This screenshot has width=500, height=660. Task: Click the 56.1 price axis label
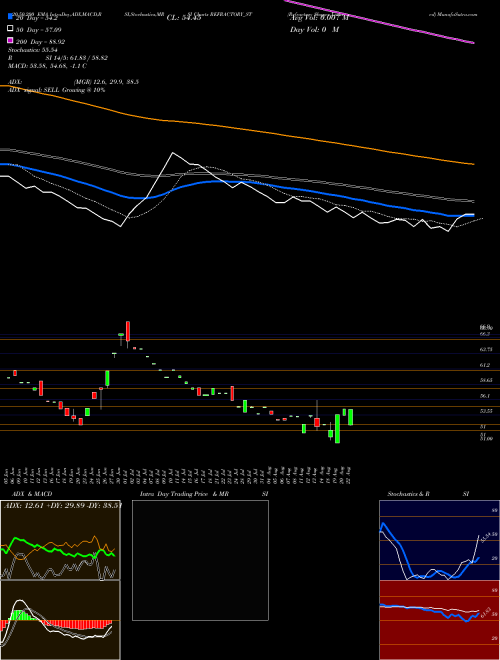484,396
